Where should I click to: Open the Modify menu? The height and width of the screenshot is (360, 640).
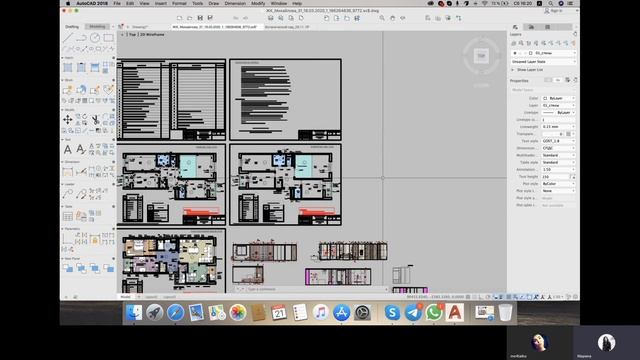point(258,3)
